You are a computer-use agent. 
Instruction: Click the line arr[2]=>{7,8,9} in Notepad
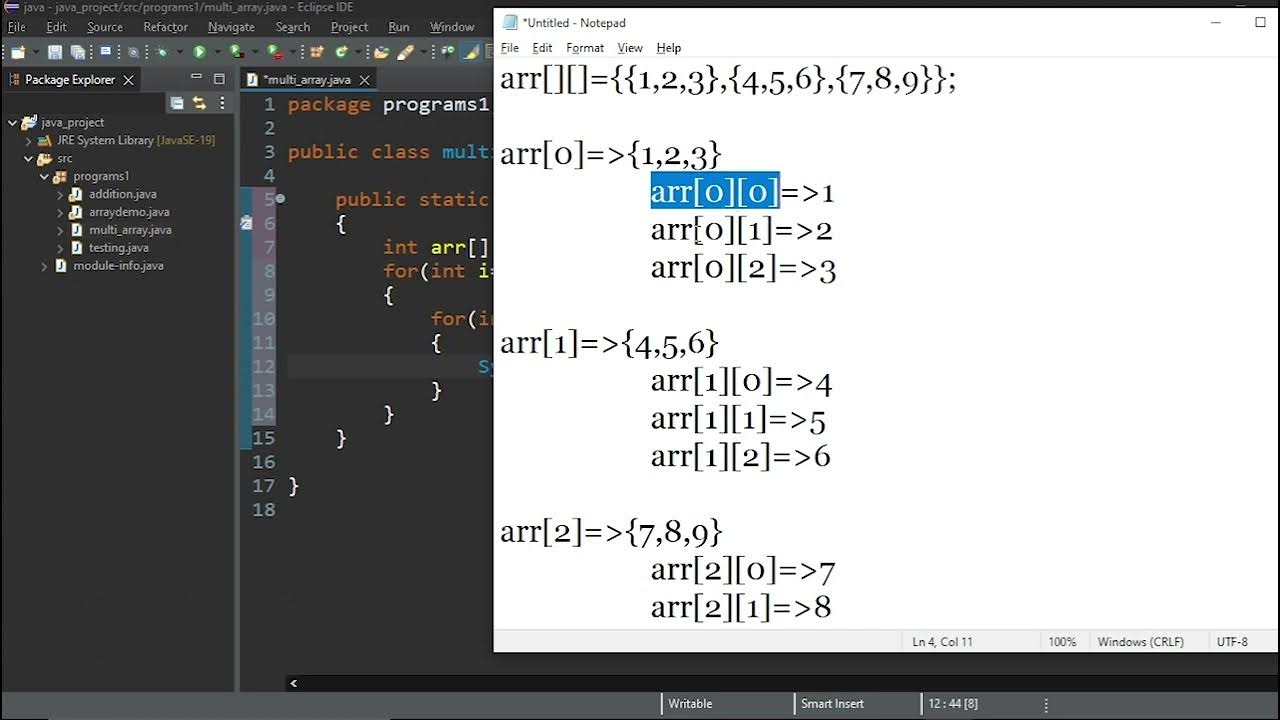(x=611, y=532)
